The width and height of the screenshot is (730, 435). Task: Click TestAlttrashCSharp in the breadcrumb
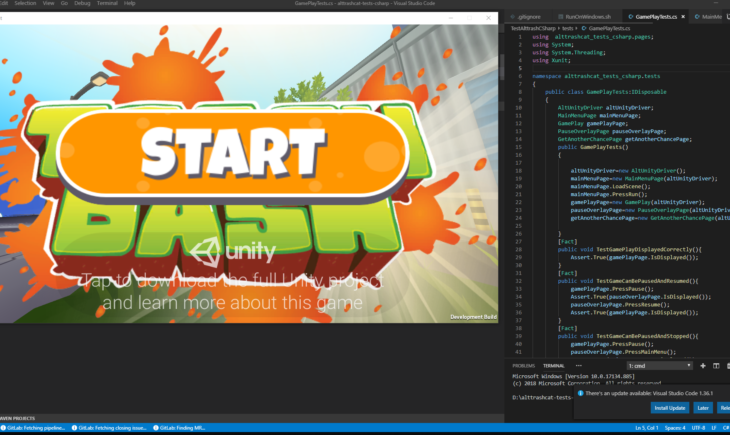(x=533, y=28)
